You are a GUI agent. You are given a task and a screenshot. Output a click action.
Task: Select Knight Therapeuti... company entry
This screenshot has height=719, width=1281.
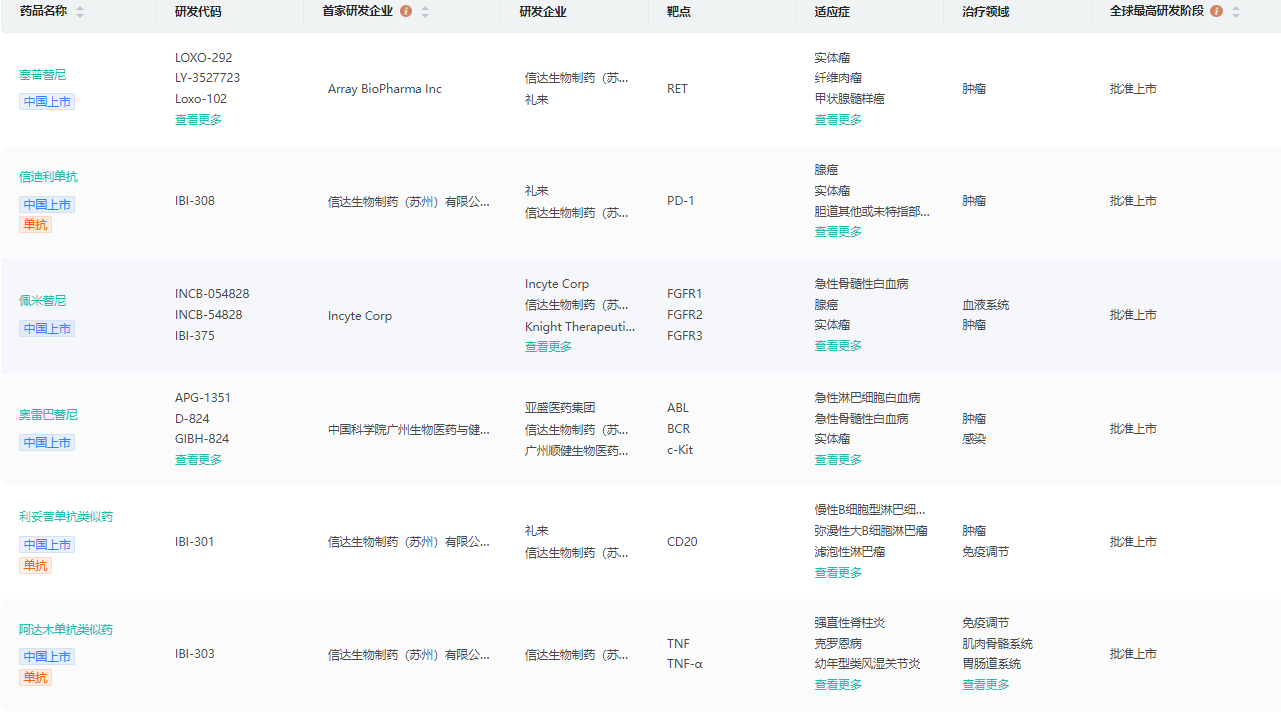click(580, 327)
